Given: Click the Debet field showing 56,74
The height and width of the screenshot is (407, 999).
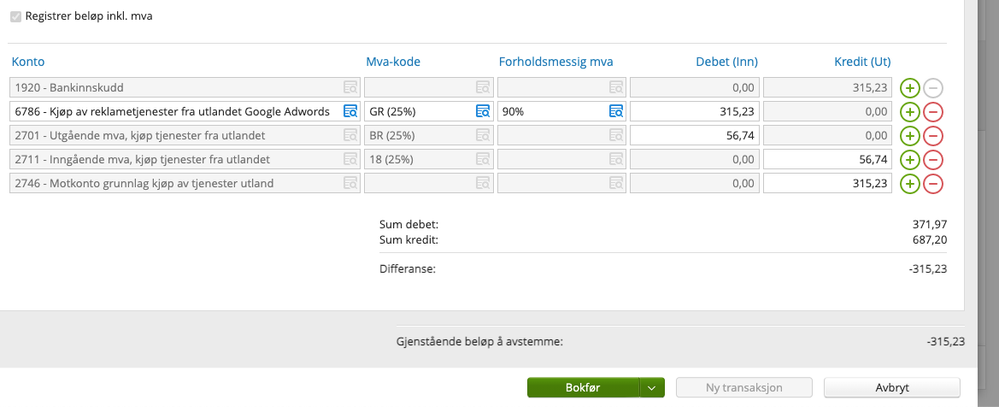Looking at the screenshot, I should tap(694, 136).
